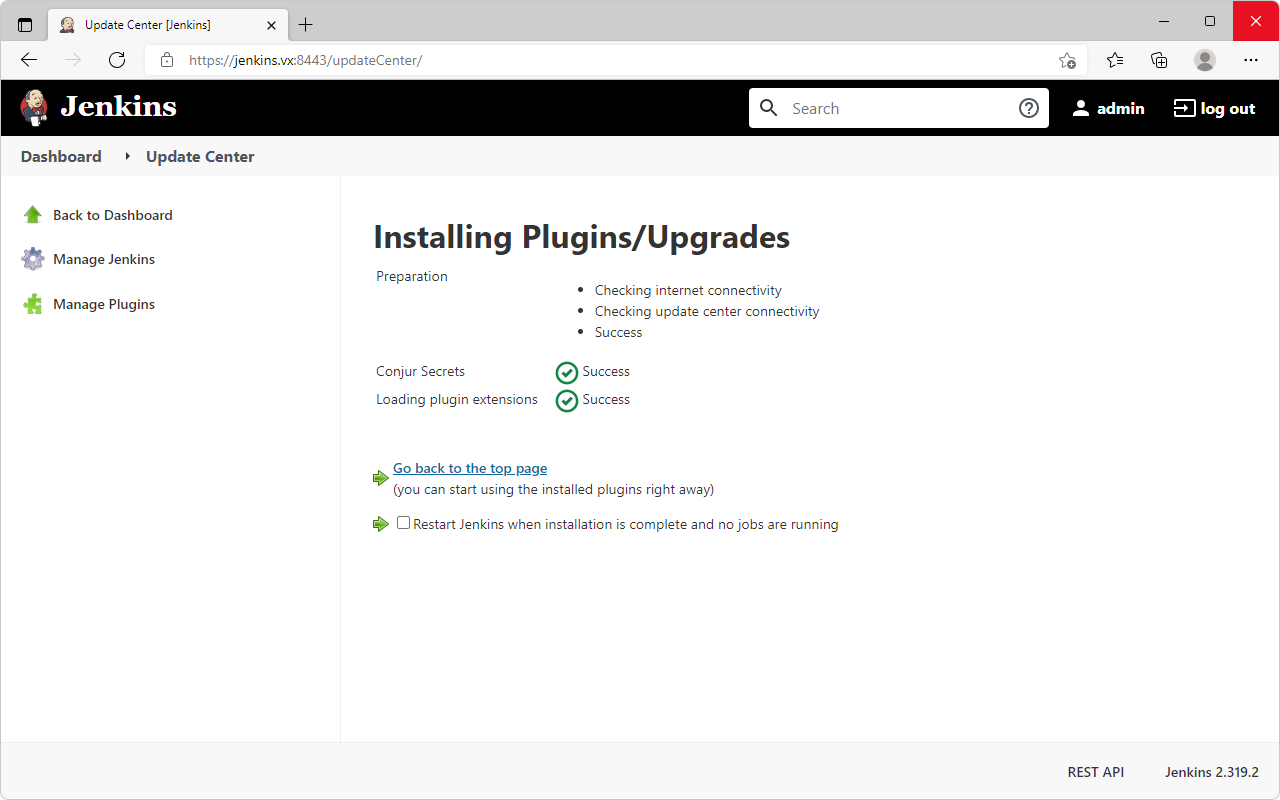Expand the Dashboard breadcrumb arrow
The height and width of the screenshot is (800, 1280).
click(x=127, y=156)
